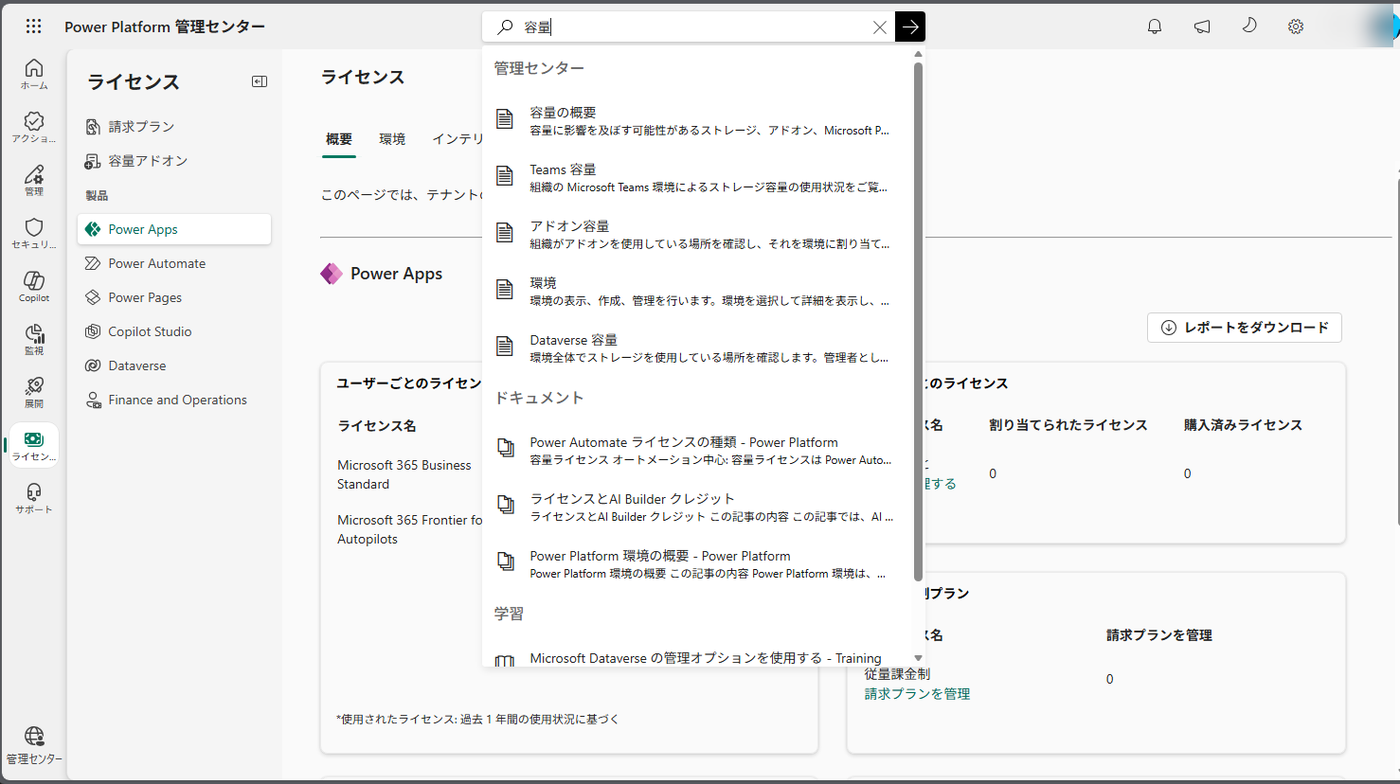1400x784 pixels.
Task: Open 容量の概要 search result
Action: 699,120
